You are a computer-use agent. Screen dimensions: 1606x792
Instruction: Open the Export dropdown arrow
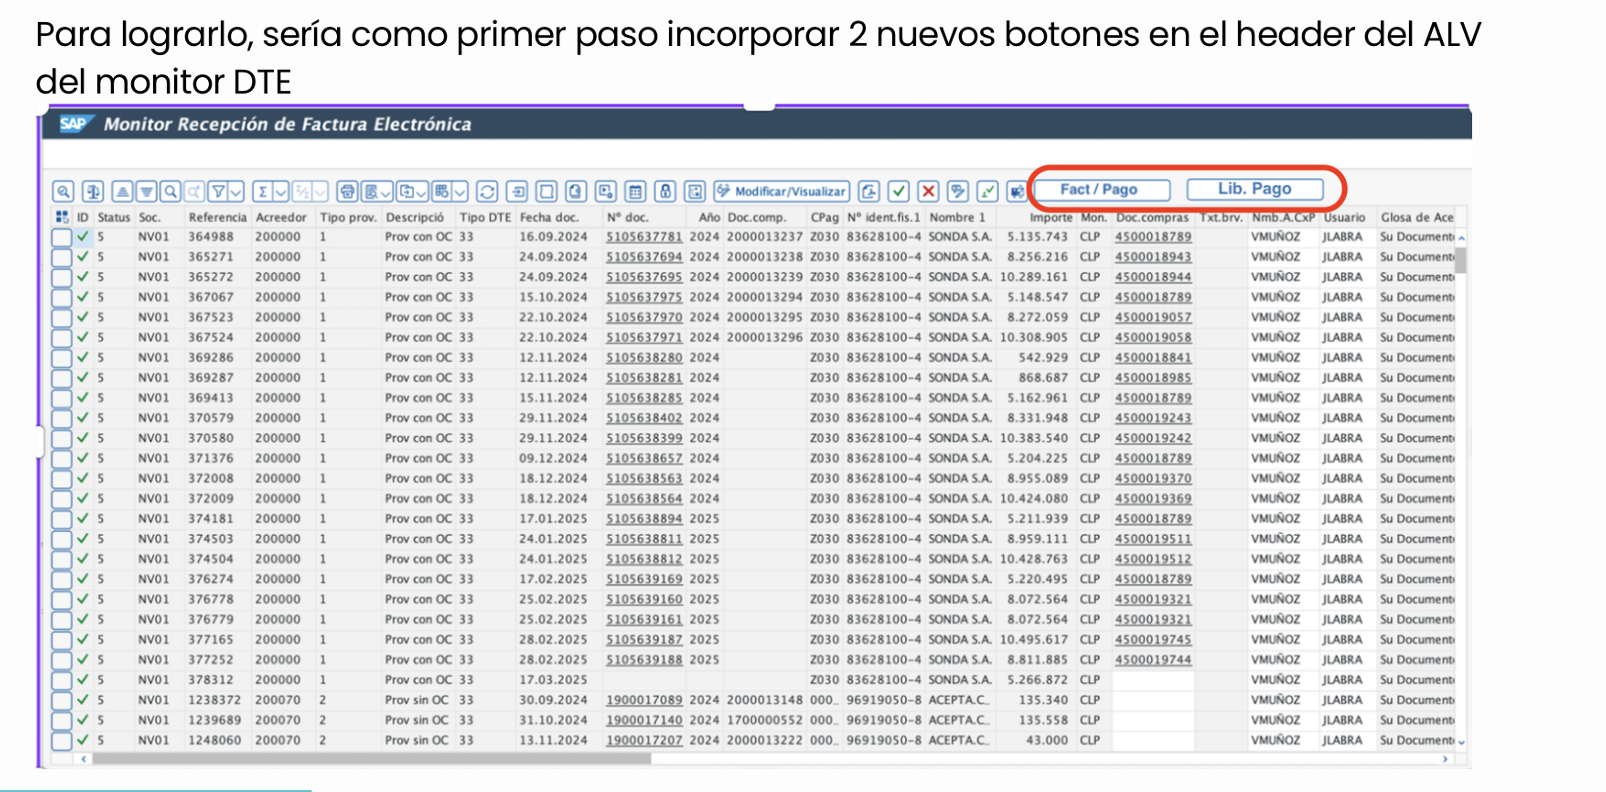point(421,191)
